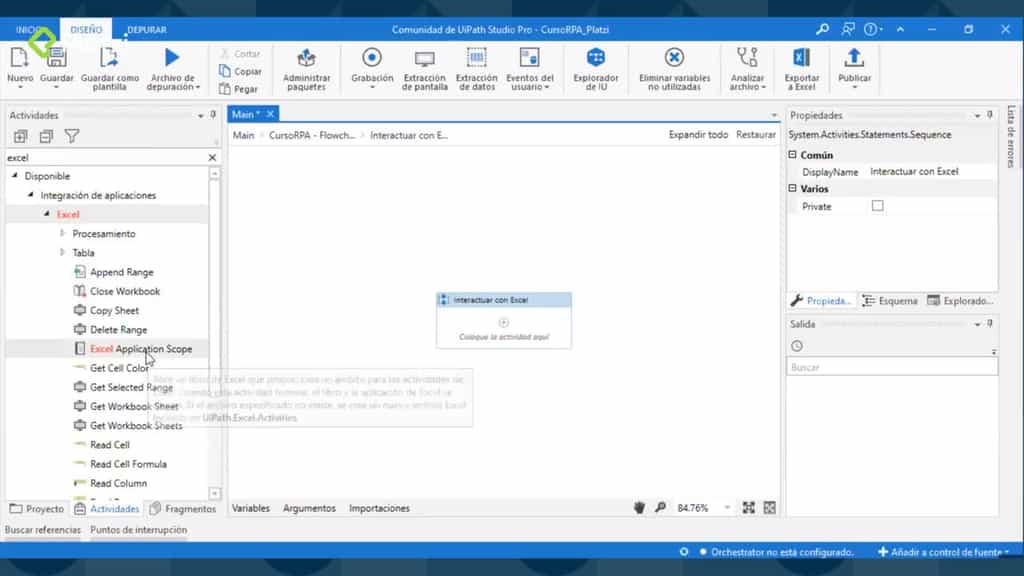Clear the excel search text

(x=212, y=157)
